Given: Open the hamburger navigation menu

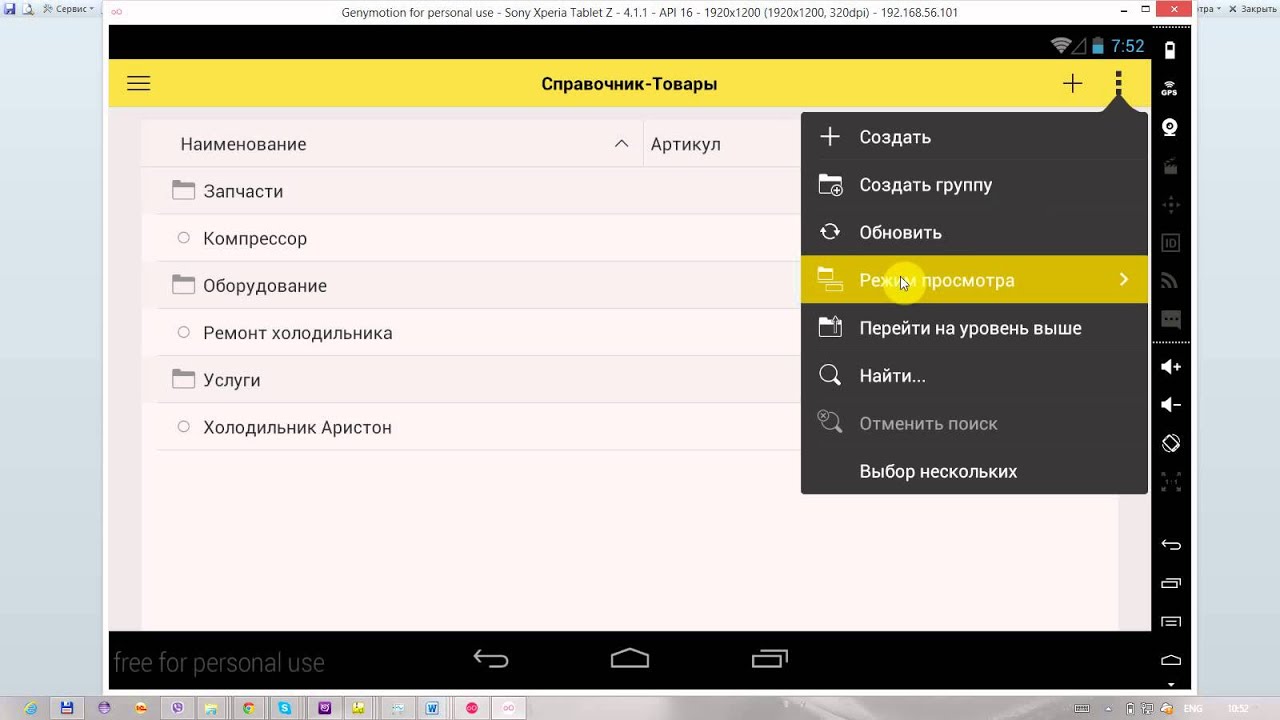Looking at the screenshot, I should [139, 84].
